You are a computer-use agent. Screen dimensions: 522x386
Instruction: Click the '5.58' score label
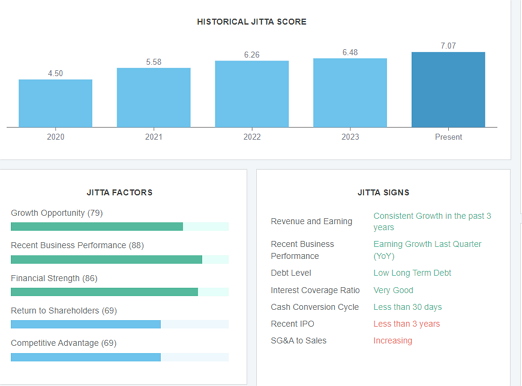pyautogui.click(x=154, y=62)
